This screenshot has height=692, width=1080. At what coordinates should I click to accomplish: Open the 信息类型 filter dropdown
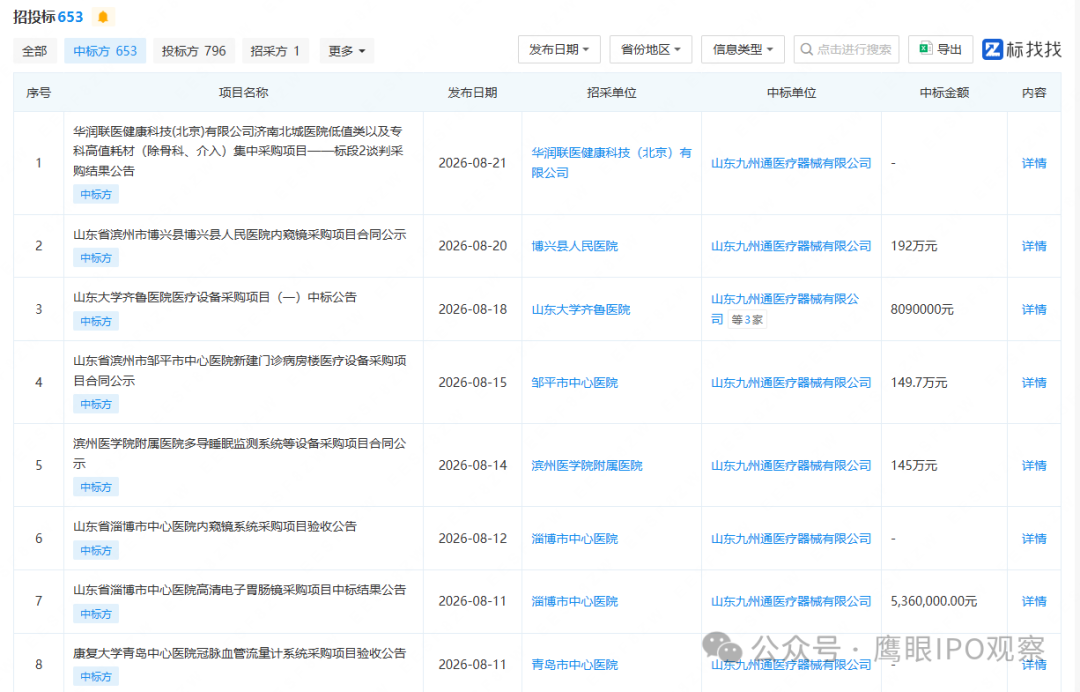click(742, 50)
